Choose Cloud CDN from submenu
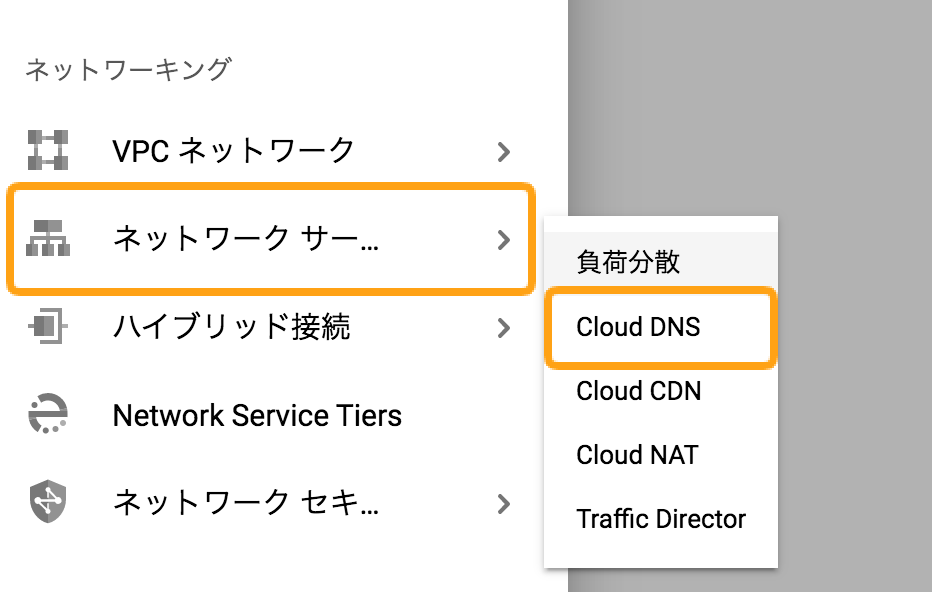 click(x=660, y=391)
